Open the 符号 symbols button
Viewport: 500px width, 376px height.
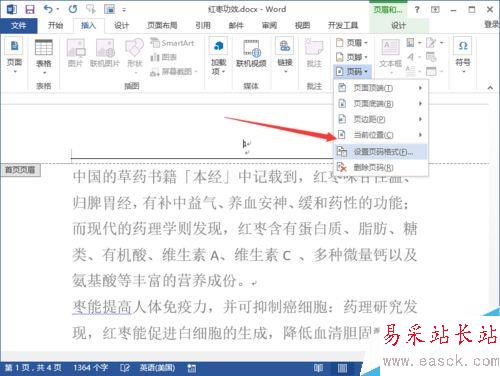click(x=463, y=55)
